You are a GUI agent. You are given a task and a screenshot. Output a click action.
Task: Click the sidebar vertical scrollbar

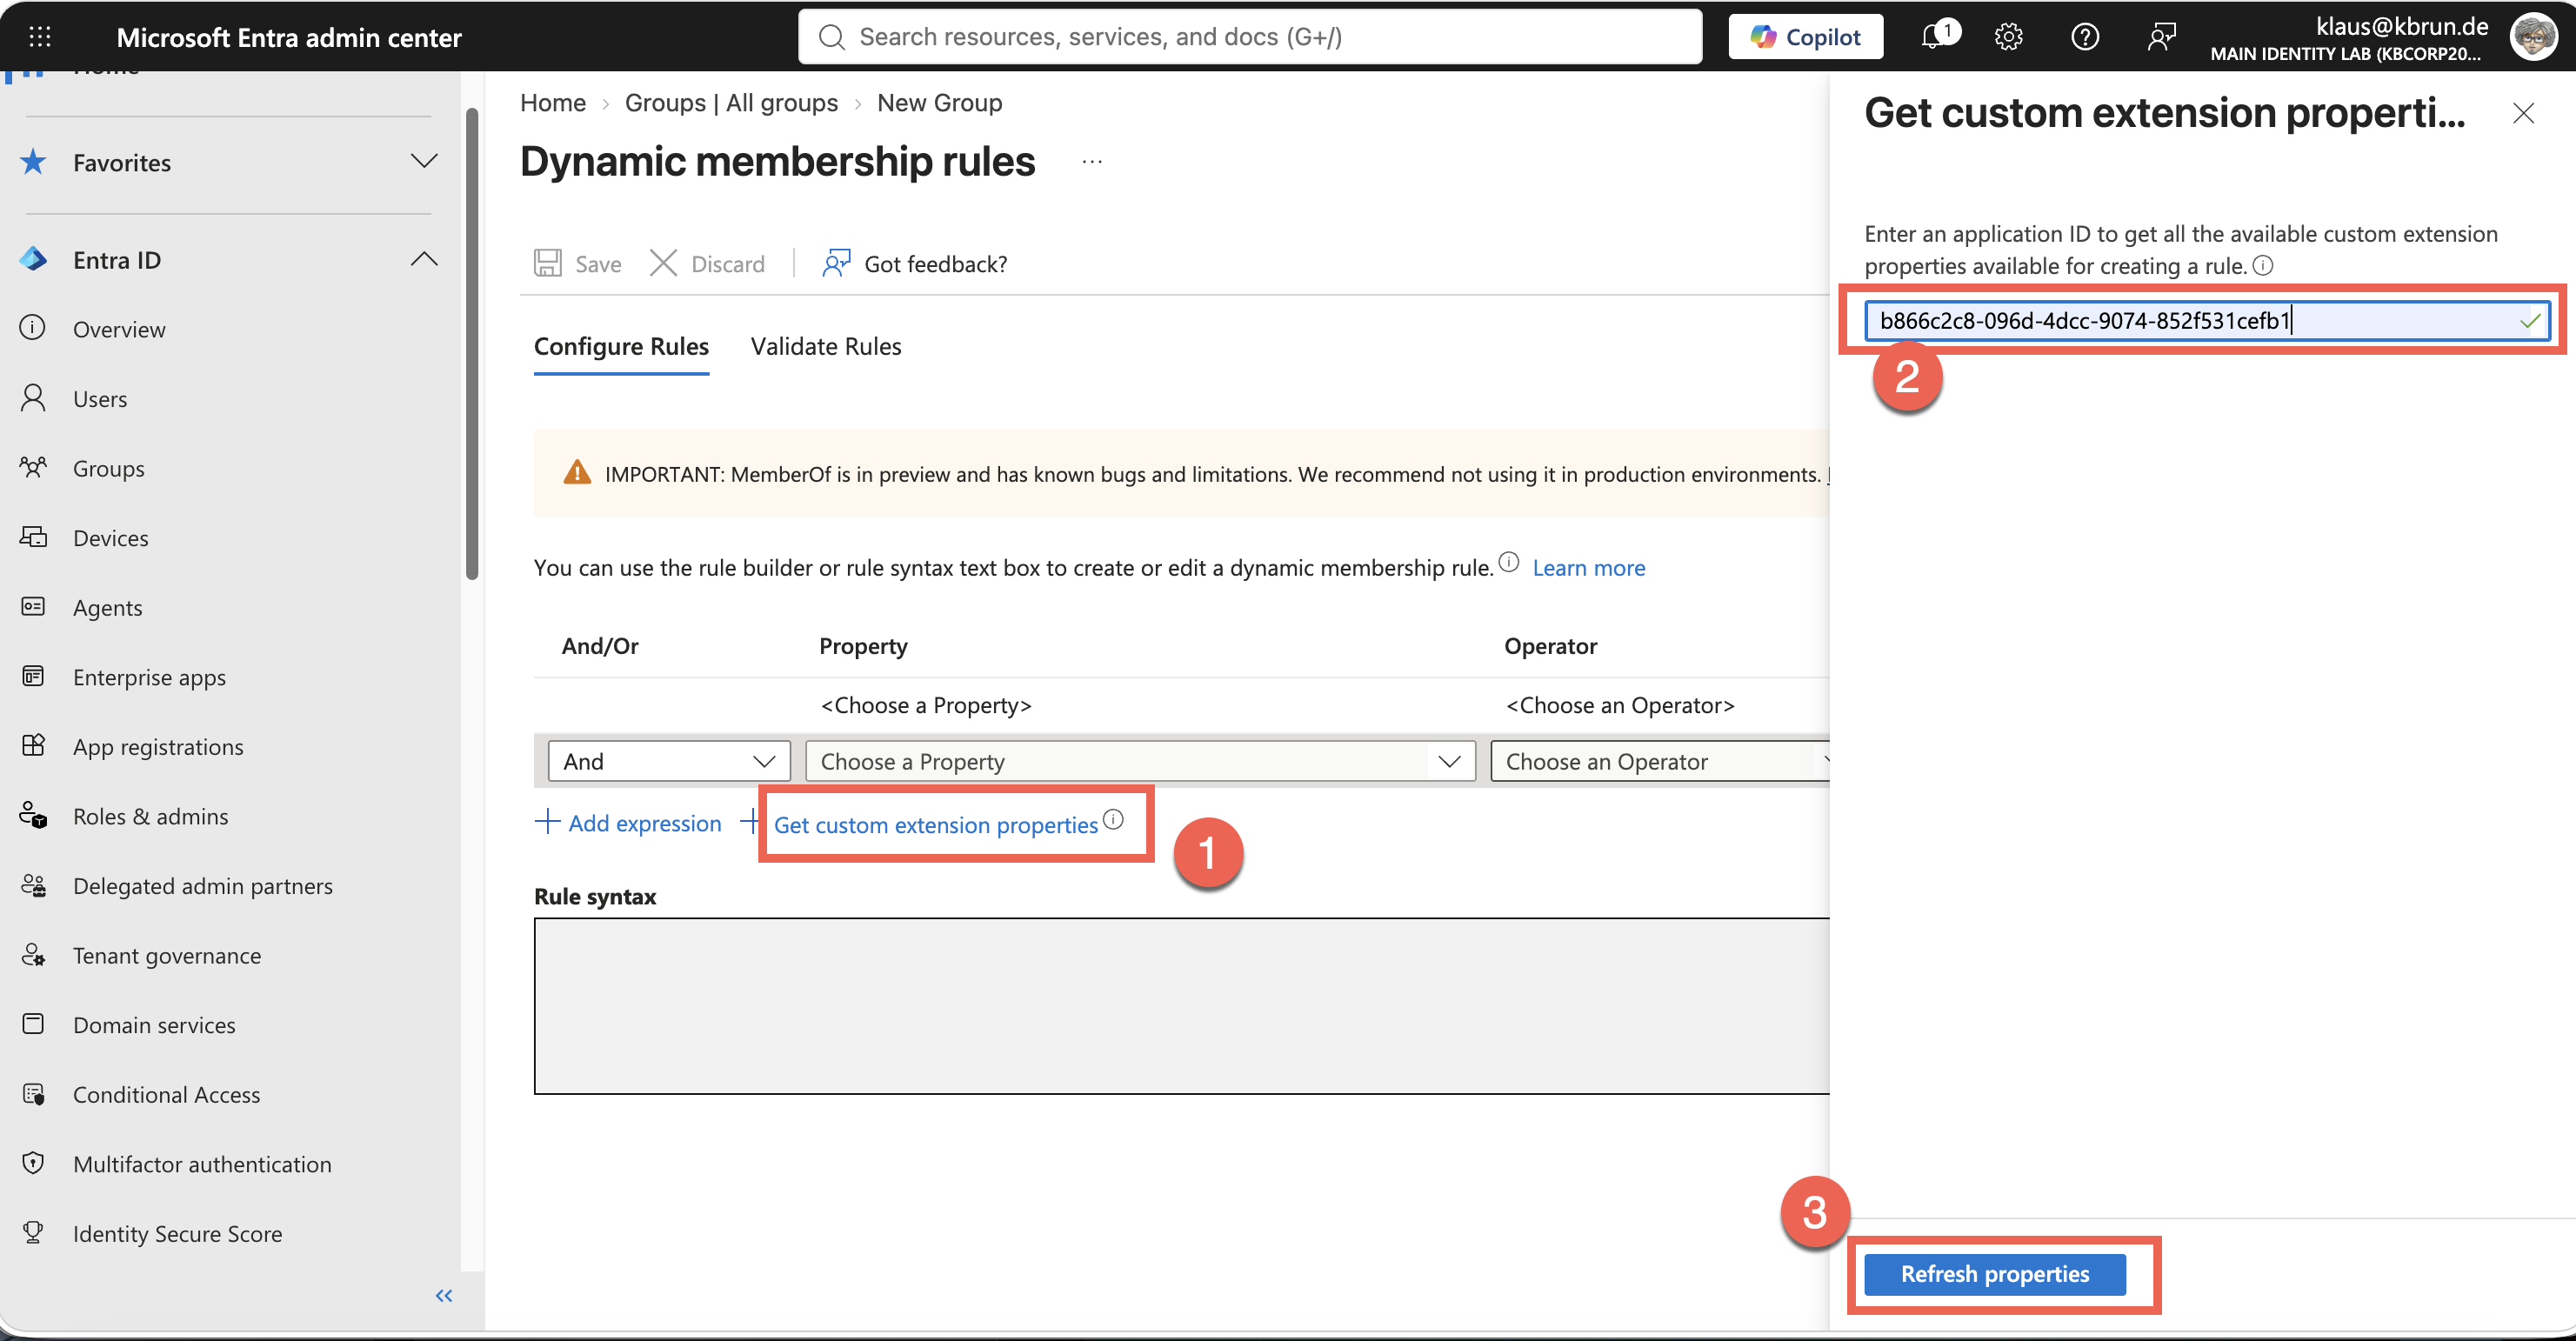(x=472, y=343)
